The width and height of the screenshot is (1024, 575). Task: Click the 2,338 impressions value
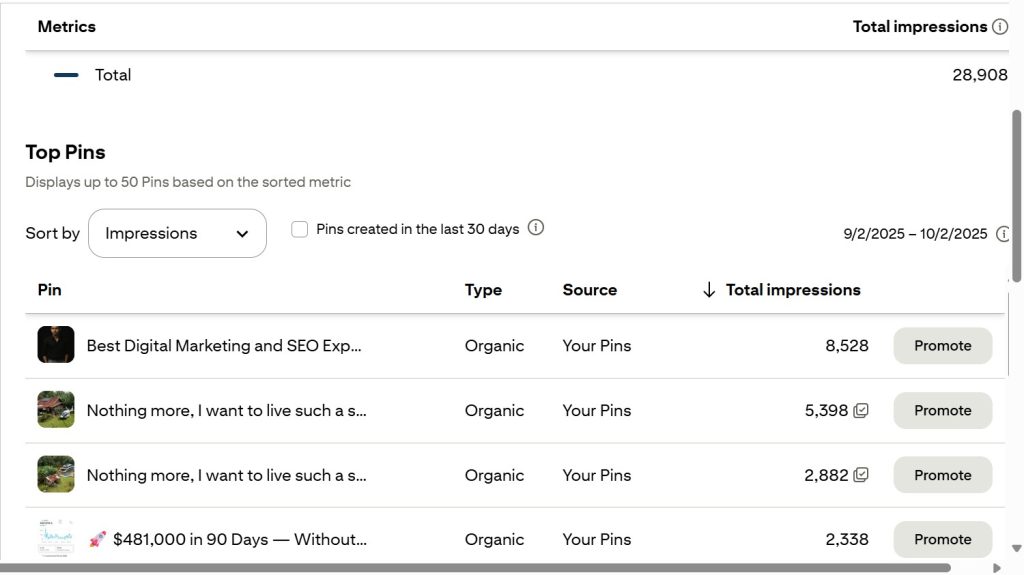(847, 540)
